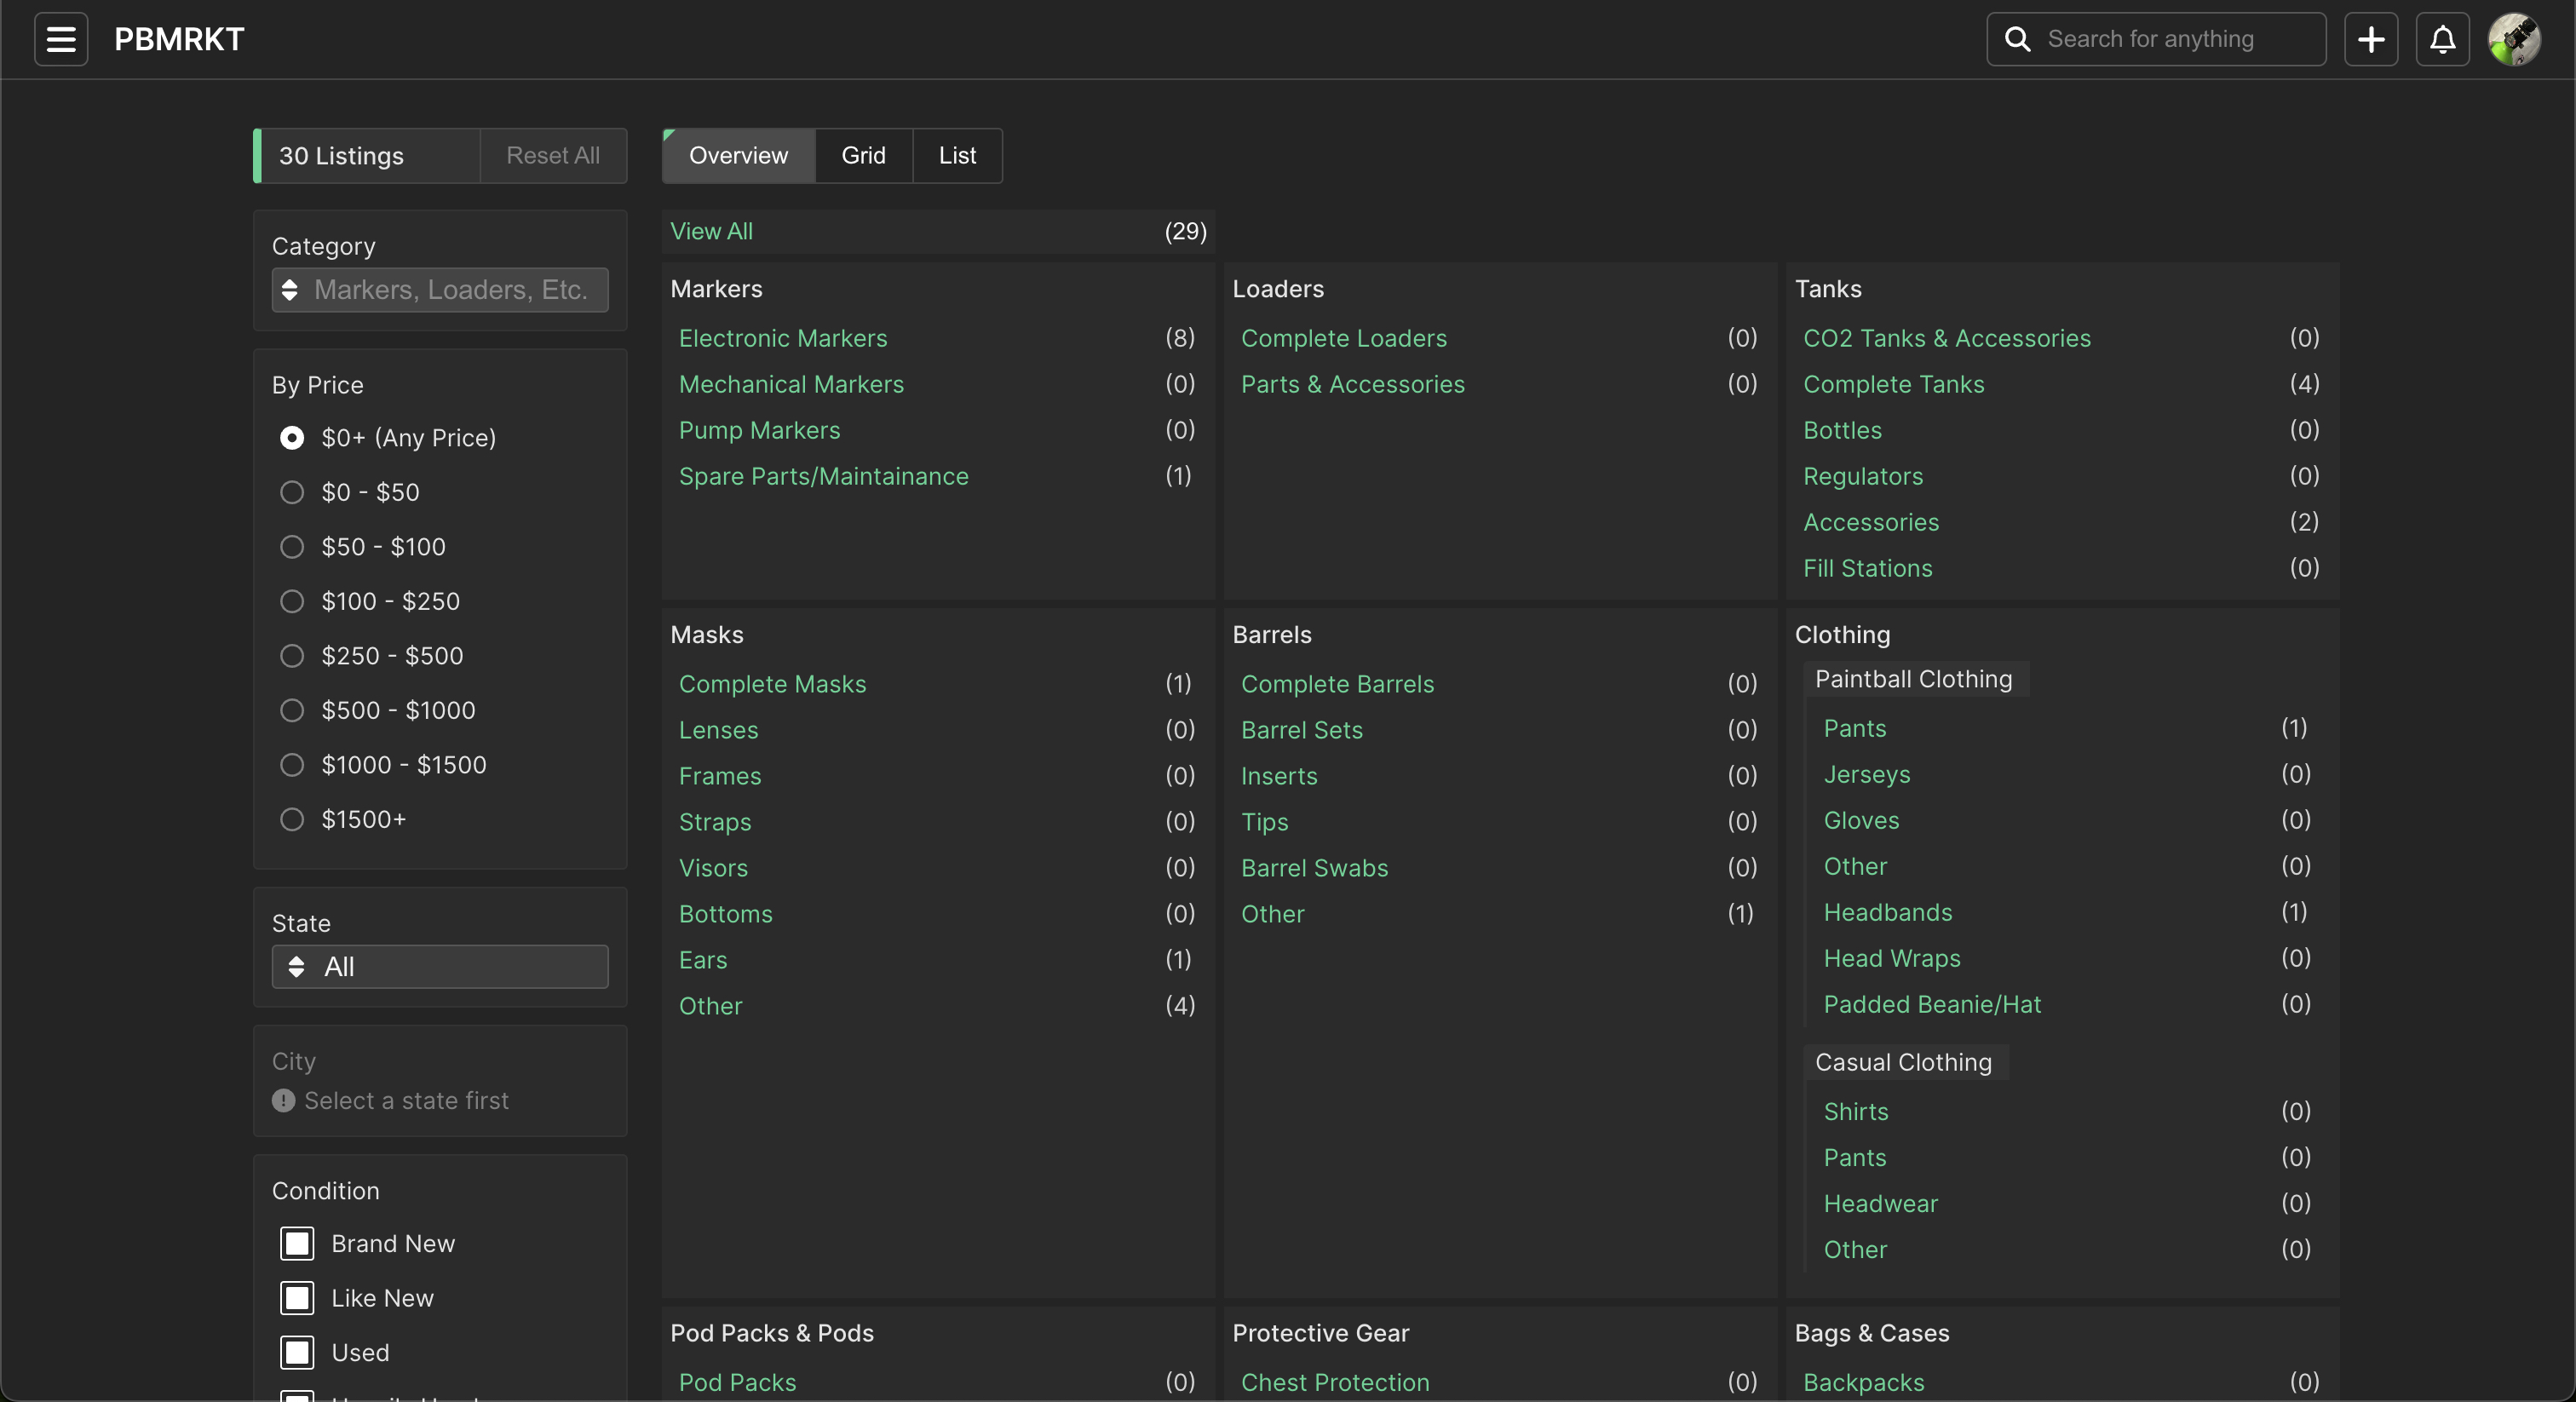Check the Like New condition

coord(297,1297)
